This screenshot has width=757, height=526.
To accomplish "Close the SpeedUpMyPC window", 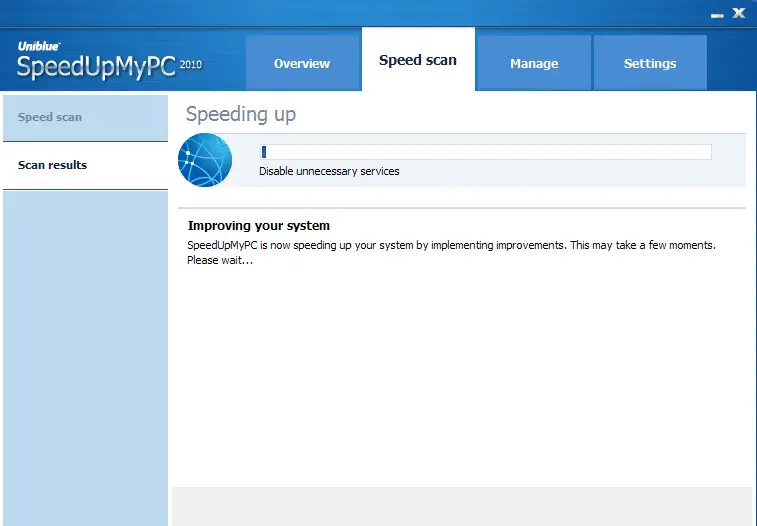I will point(739,13).
